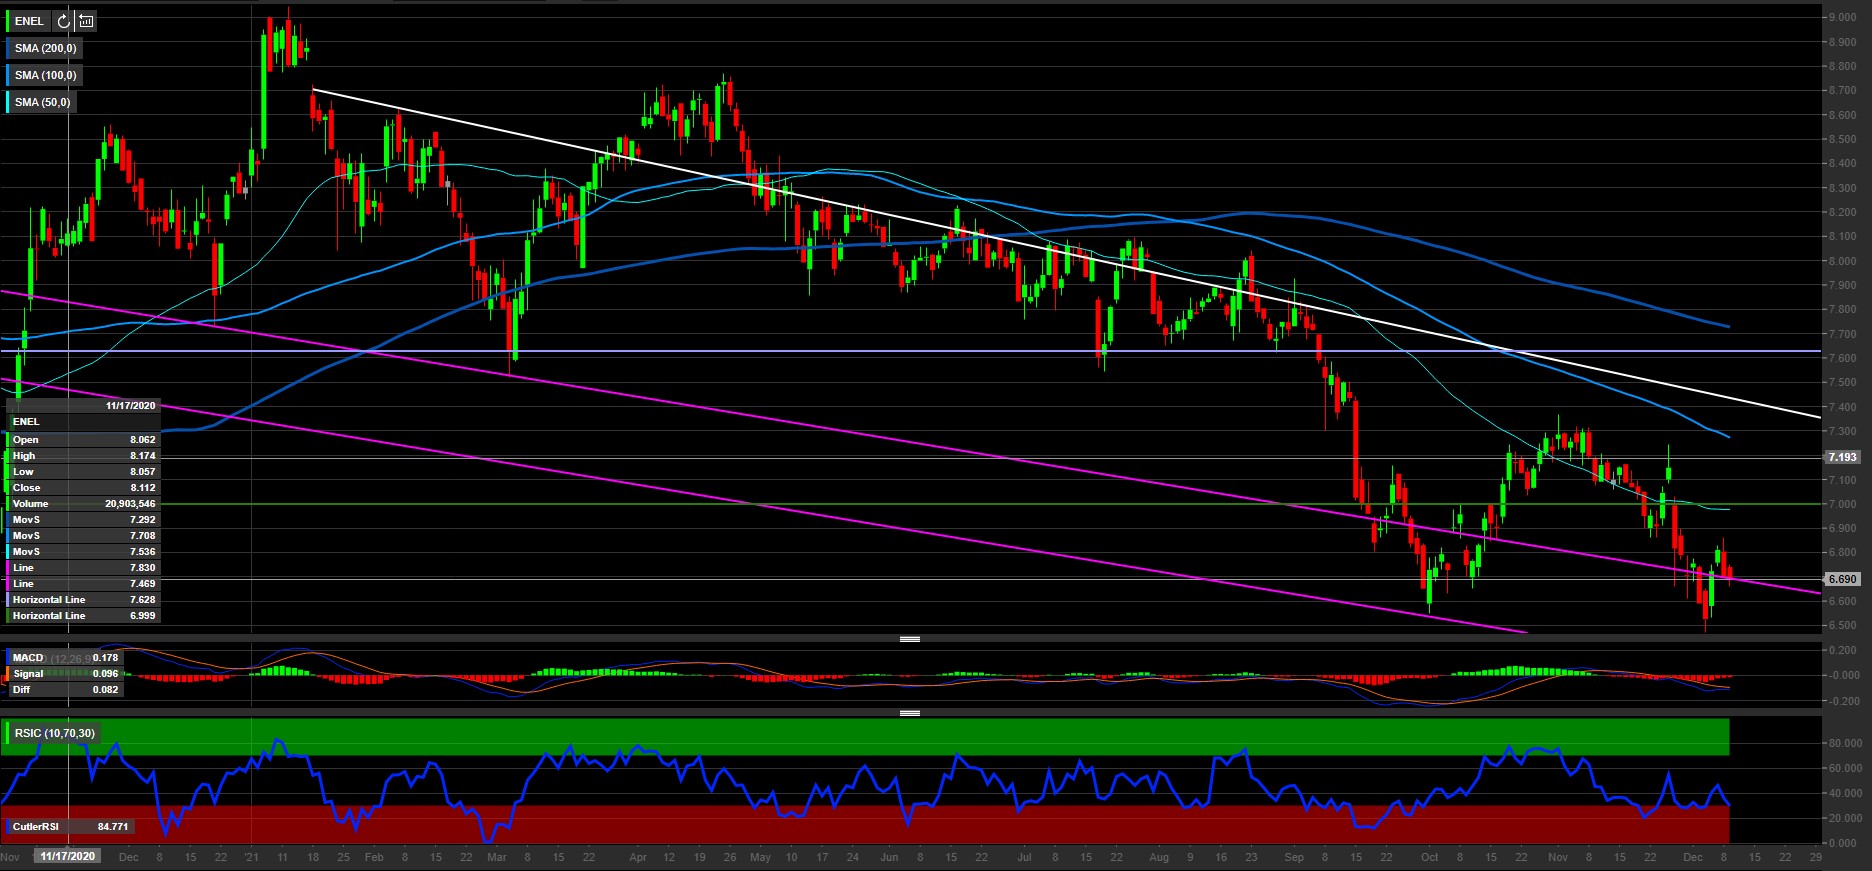Click the 7.193 price marker on axis

click(x=1842, y=457)
